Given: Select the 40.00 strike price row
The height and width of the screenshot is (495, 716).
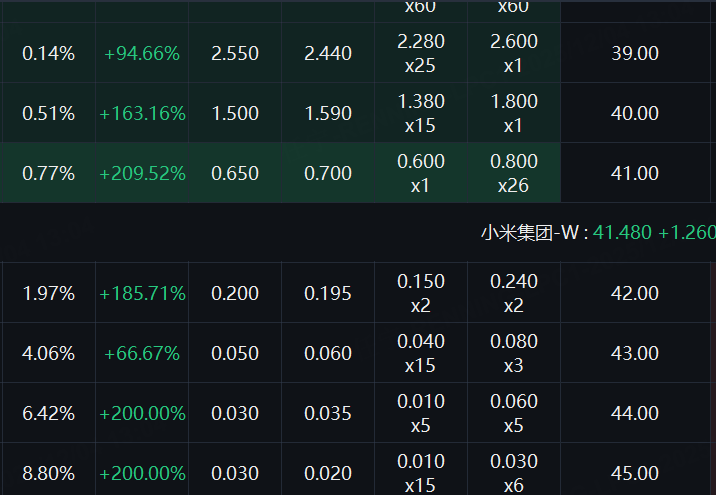Looking at the screenshot, I should tap(634, 113).
